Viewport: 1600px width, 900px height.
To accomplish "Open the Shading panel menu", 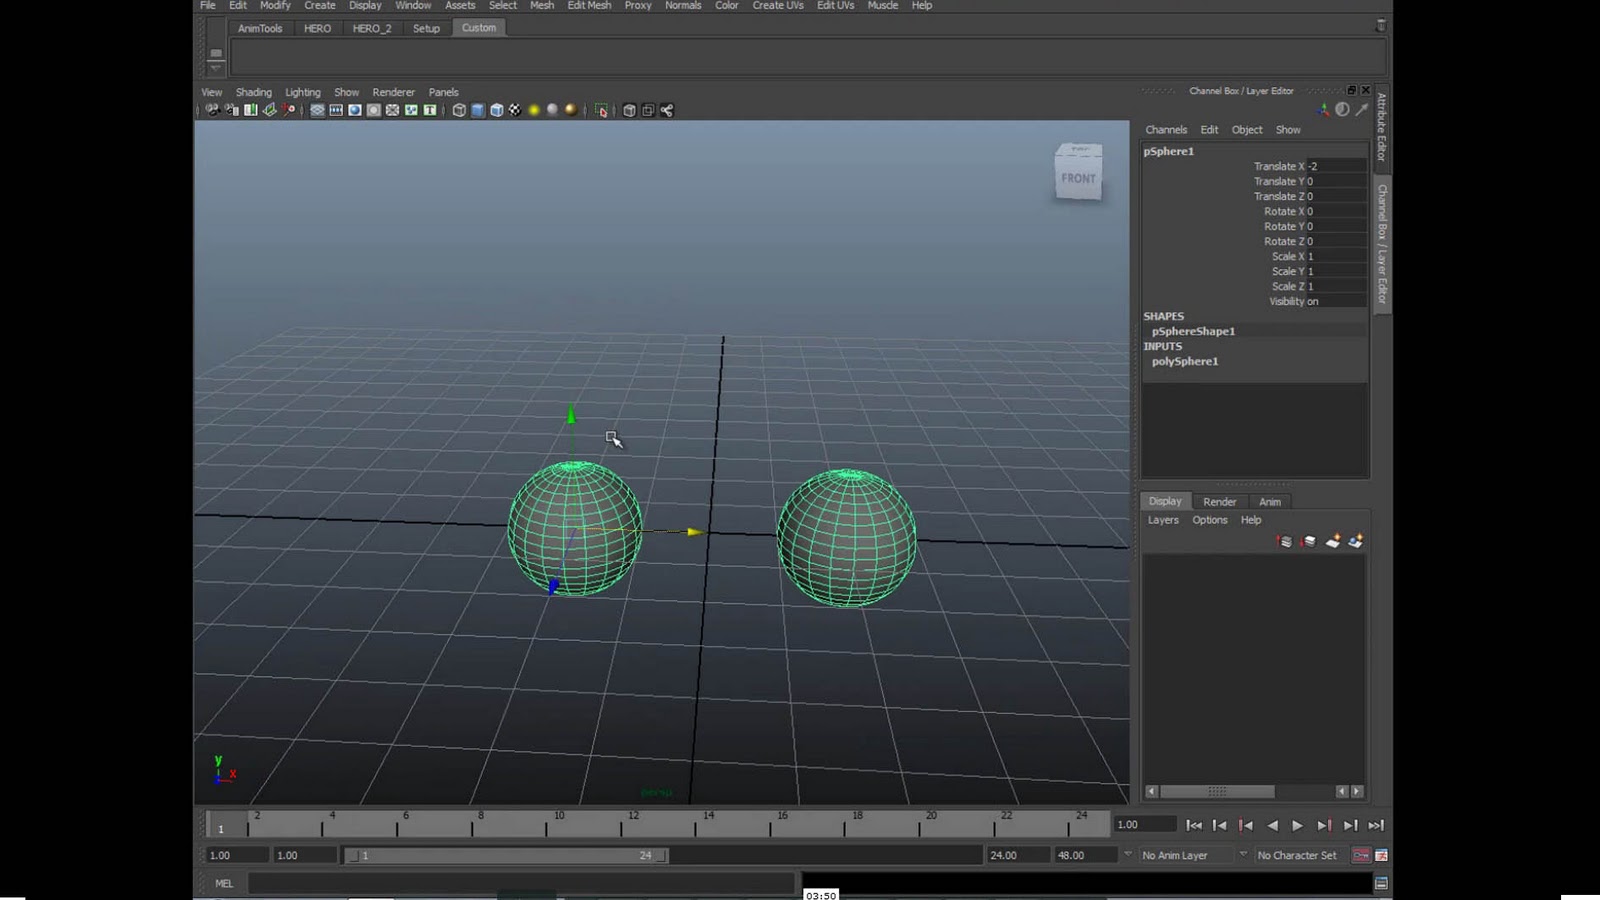I will click(253, 92).
